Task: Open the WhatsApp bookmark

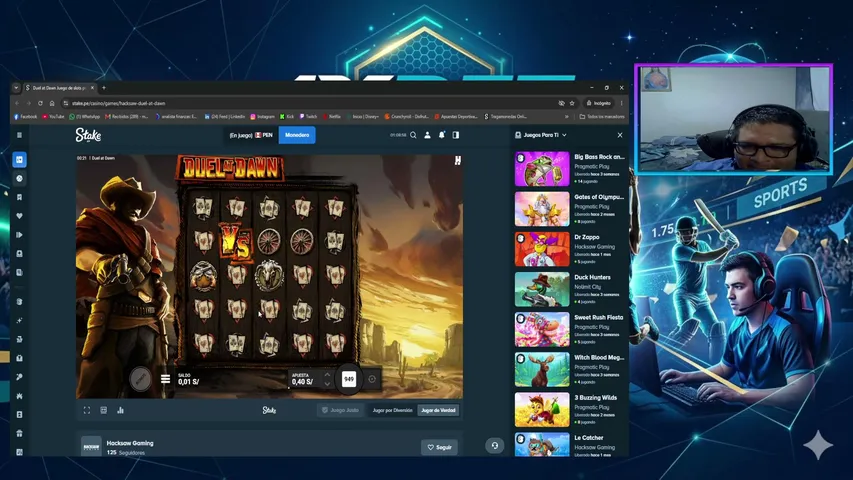Action: [84, 116]
